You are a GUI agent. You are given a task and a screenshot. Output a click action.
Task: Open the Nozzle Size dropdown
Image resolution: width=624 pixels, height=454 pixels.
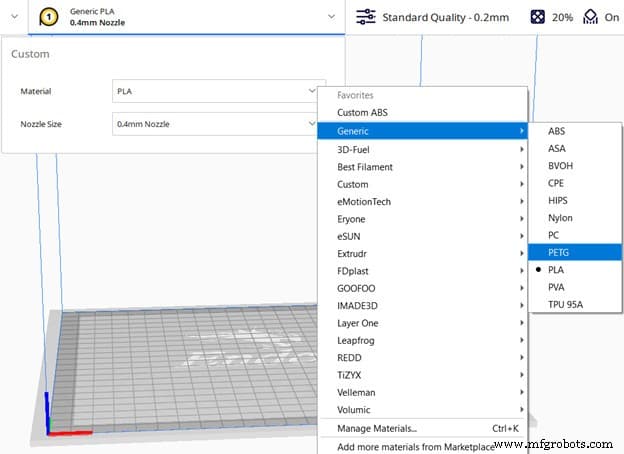pos(215,124)
